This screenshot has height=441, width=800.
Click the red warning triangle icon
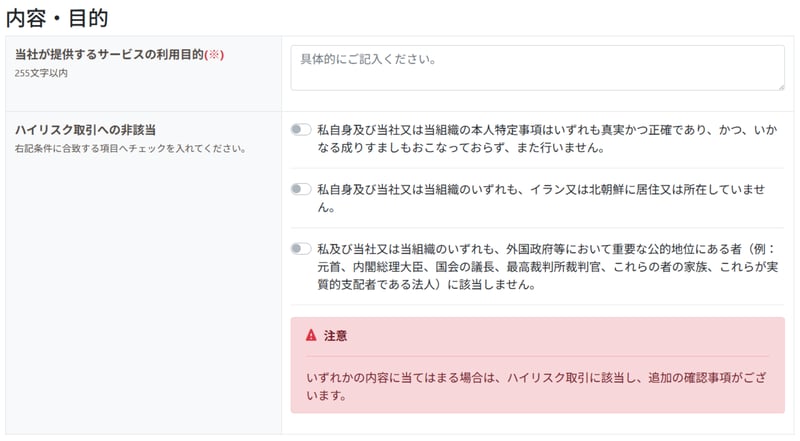pos(311,336)
